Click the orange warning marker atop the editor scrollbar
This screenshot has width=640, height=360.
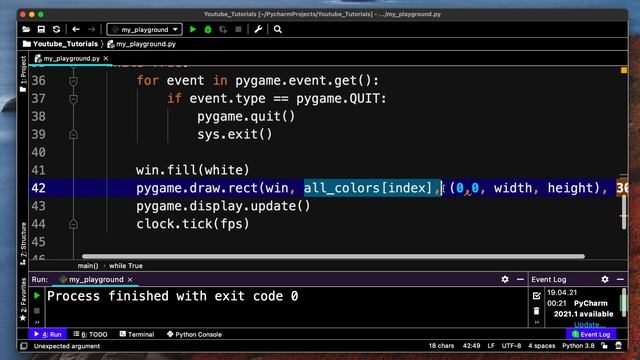point(624,70)
